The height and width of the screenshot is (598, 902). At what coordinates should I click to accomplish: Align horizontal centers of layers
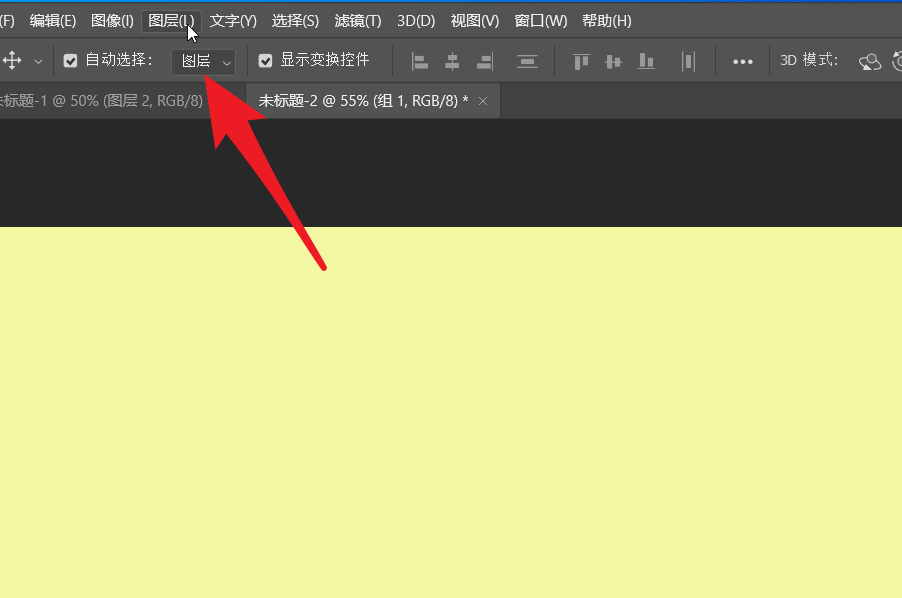(452, 61)
